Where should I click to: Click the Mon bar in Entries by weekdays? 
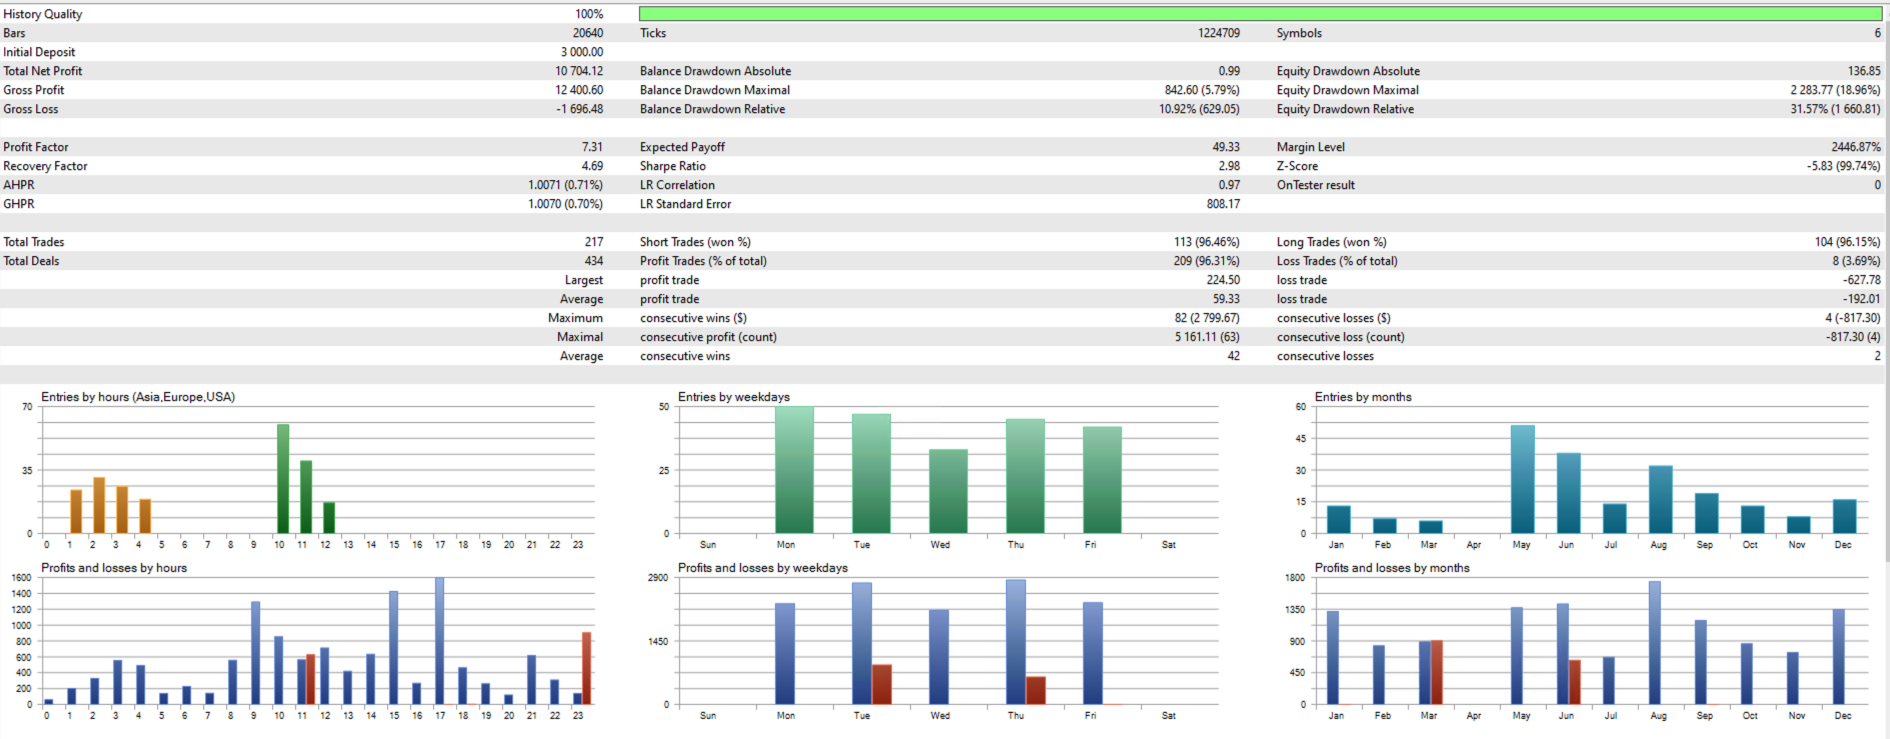pyautogui.click(x=794, y=470)
